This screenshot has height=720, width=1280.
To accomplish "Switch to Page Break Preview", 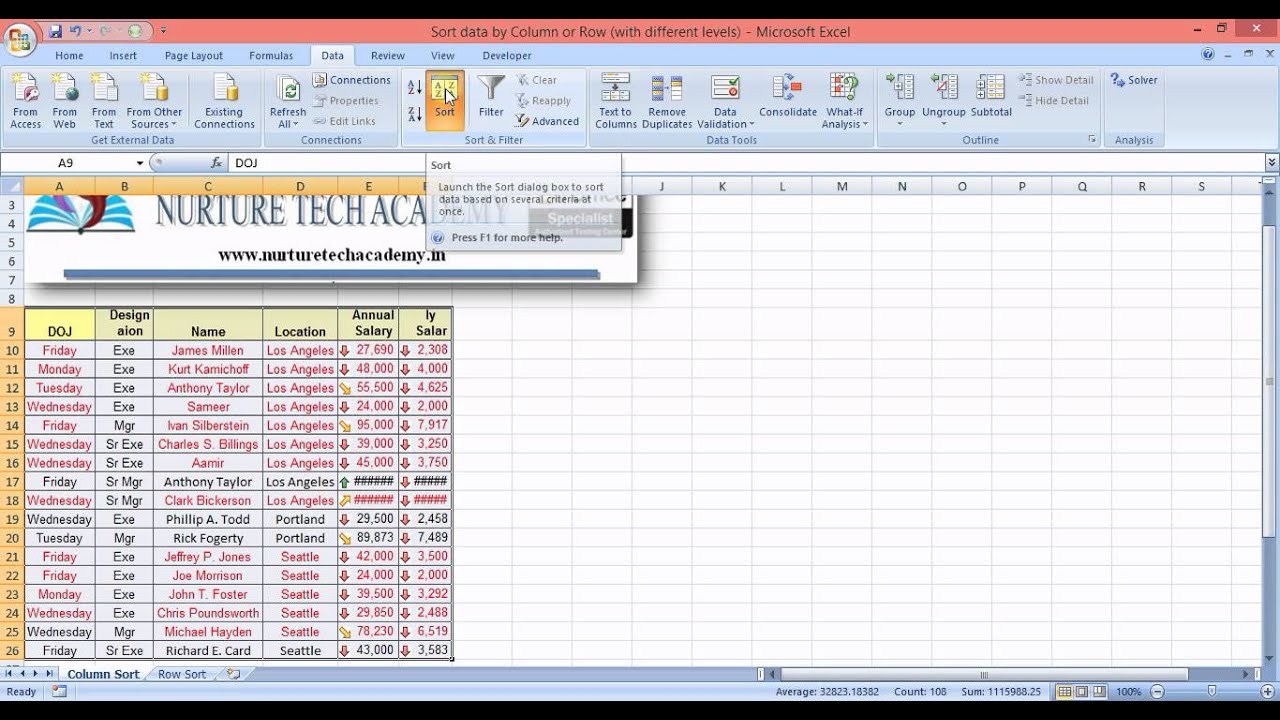I will tap(1099, 691).
